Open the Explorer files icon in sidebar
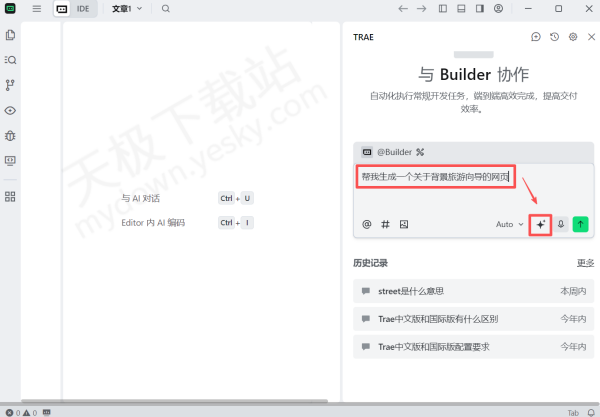This screenshot has width=600, height=417. point(10,35)
